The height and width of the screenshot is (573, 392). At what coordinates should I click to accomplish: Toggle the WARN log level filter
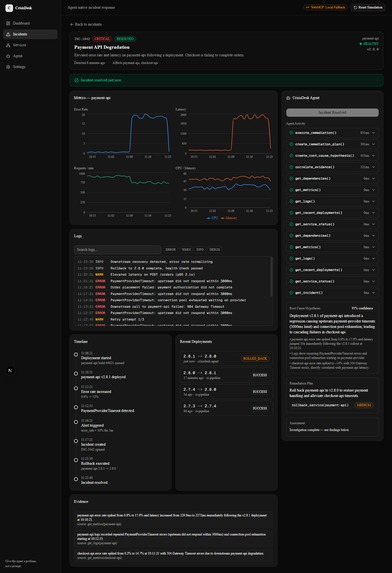186,250
